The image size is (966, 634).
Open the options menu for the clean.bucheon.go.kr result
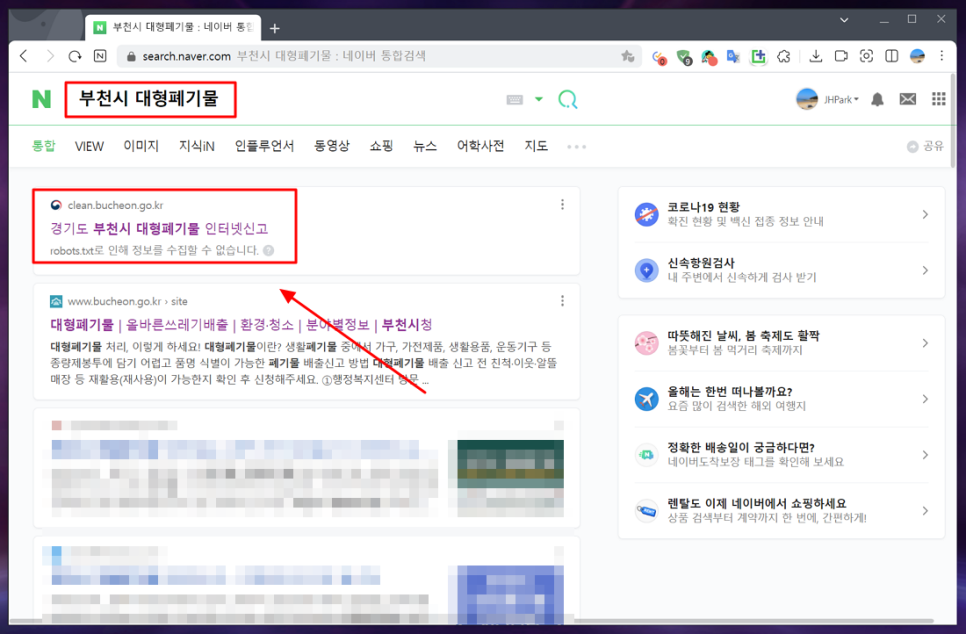562,205
